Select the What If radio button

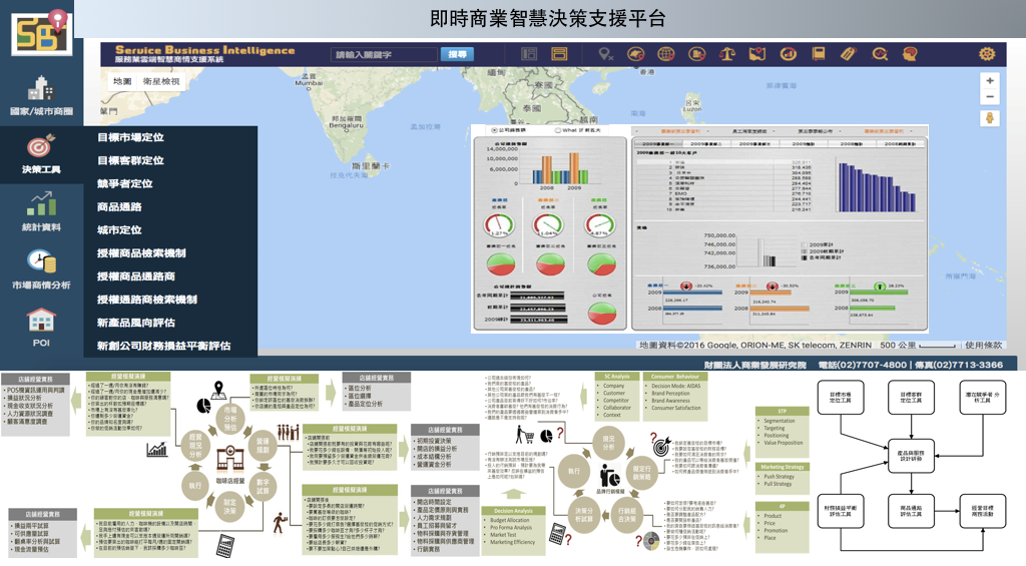(557, 130)
